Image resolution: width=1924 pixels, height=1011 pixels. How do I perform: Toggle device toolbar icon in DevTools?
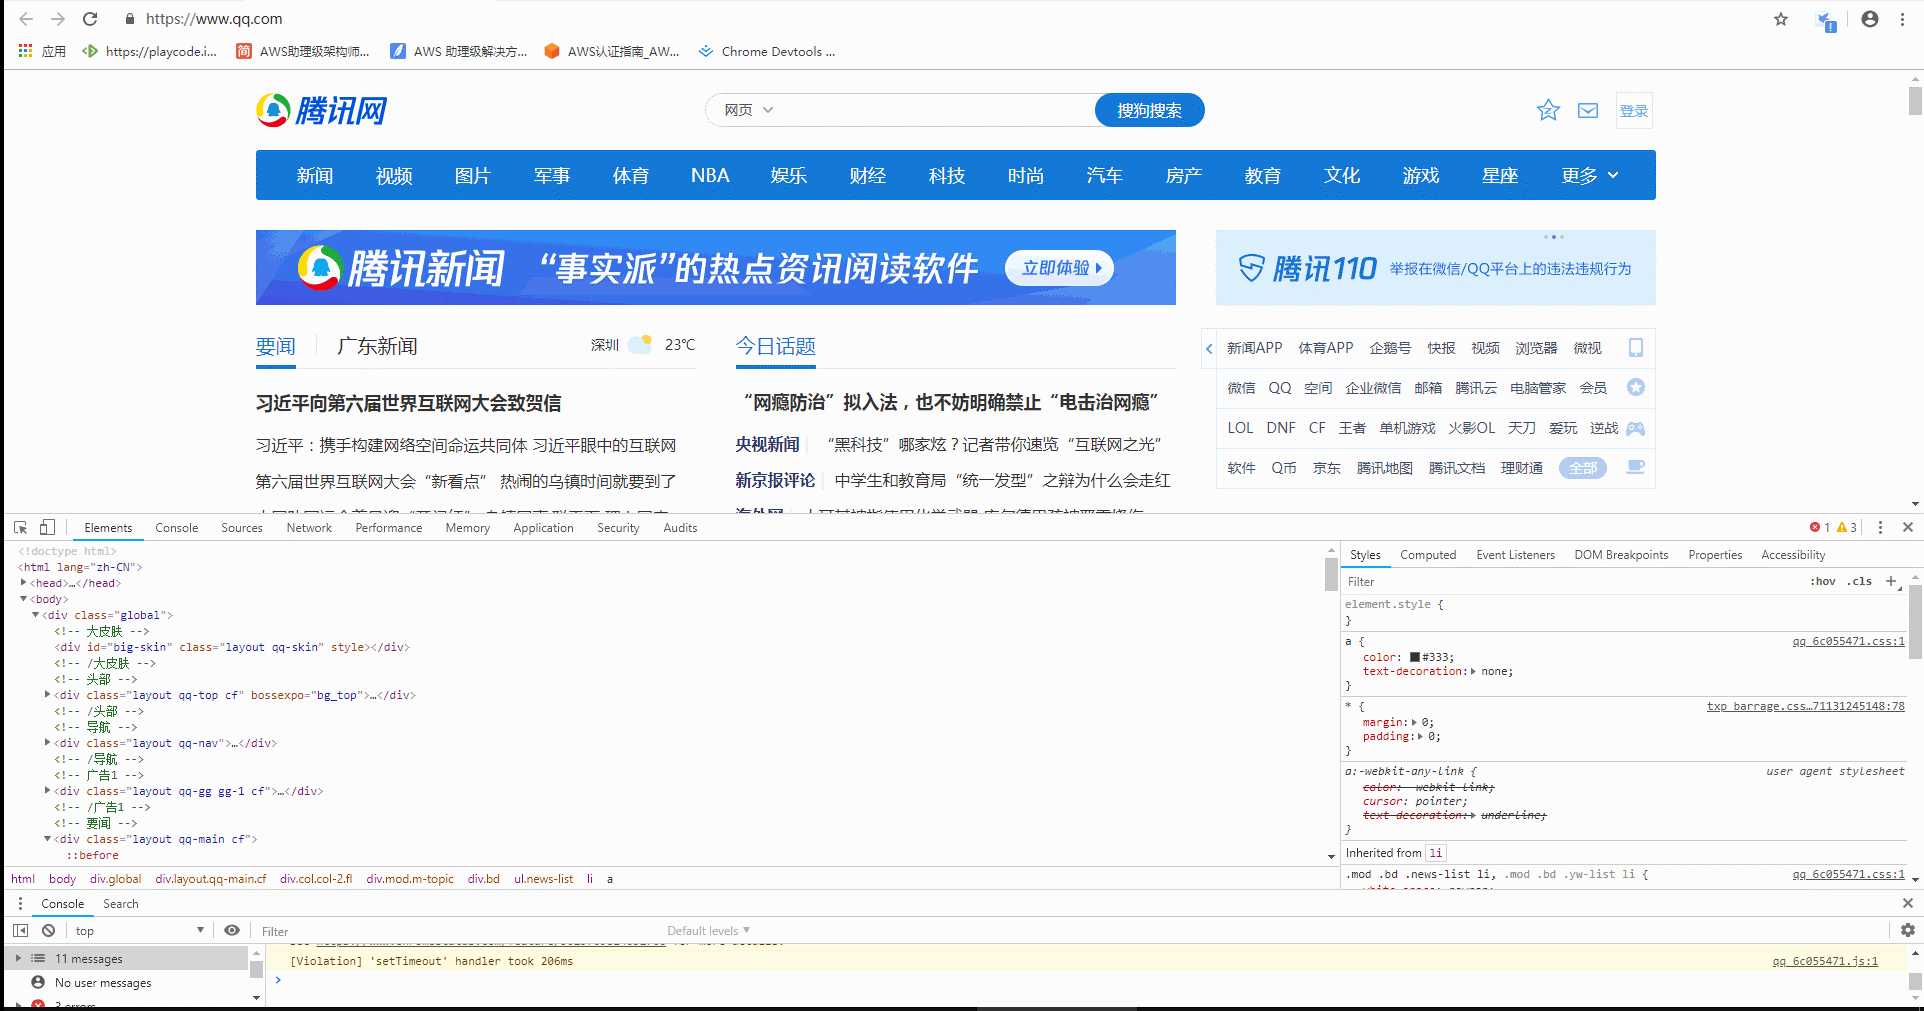pos(47,527)
